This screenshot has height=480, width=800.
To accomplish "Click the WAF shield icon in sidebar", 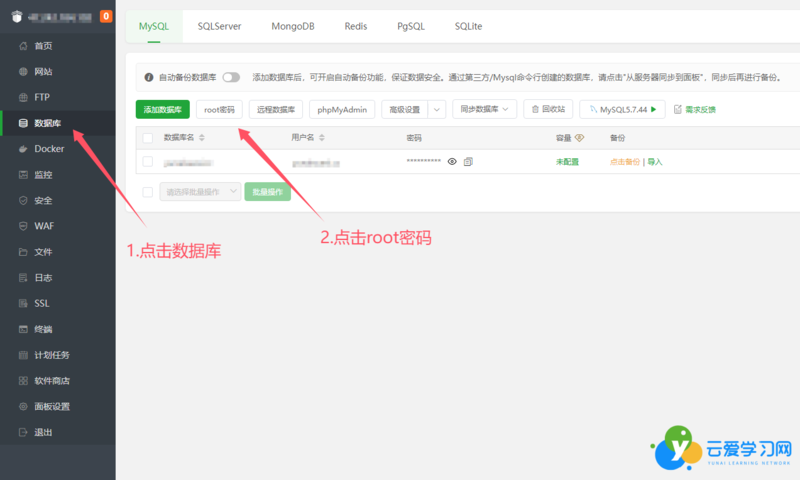I will pyautogui.click(x=23, y=226).
